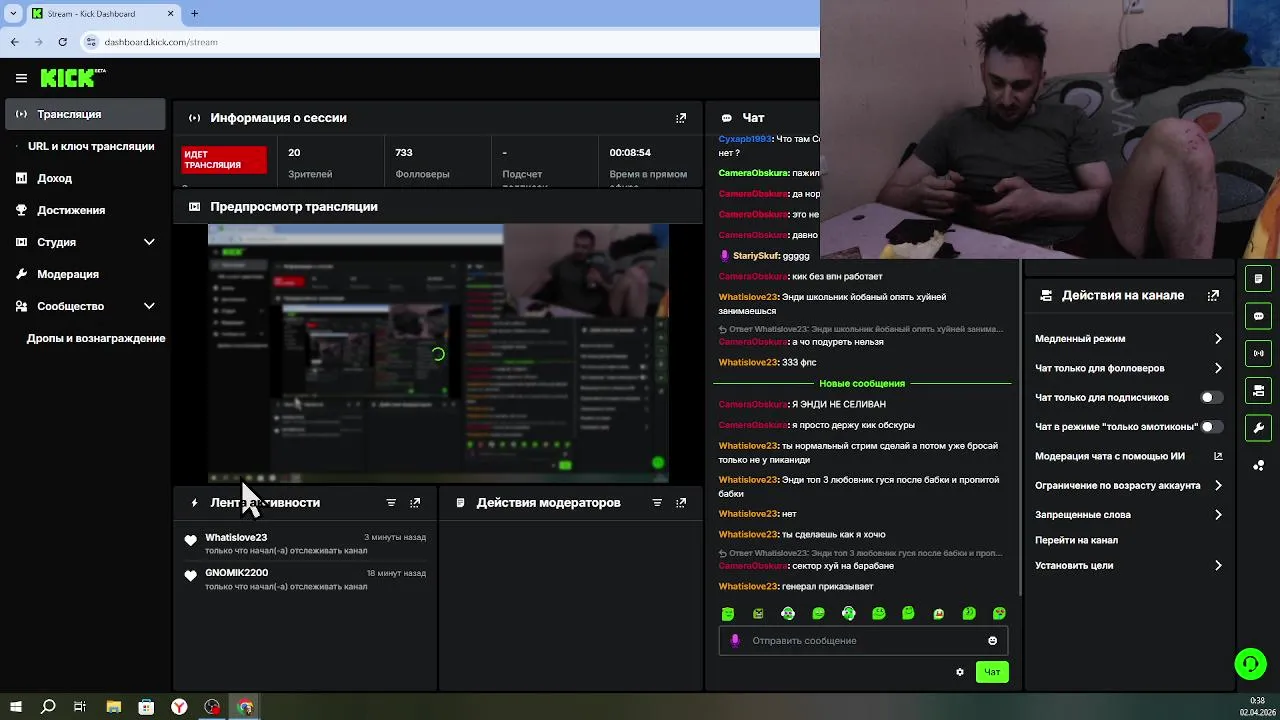Screen dimensions: 1280x720
Task: Open Yandex Browser from the taskbar
Action: tap(179, 707)
